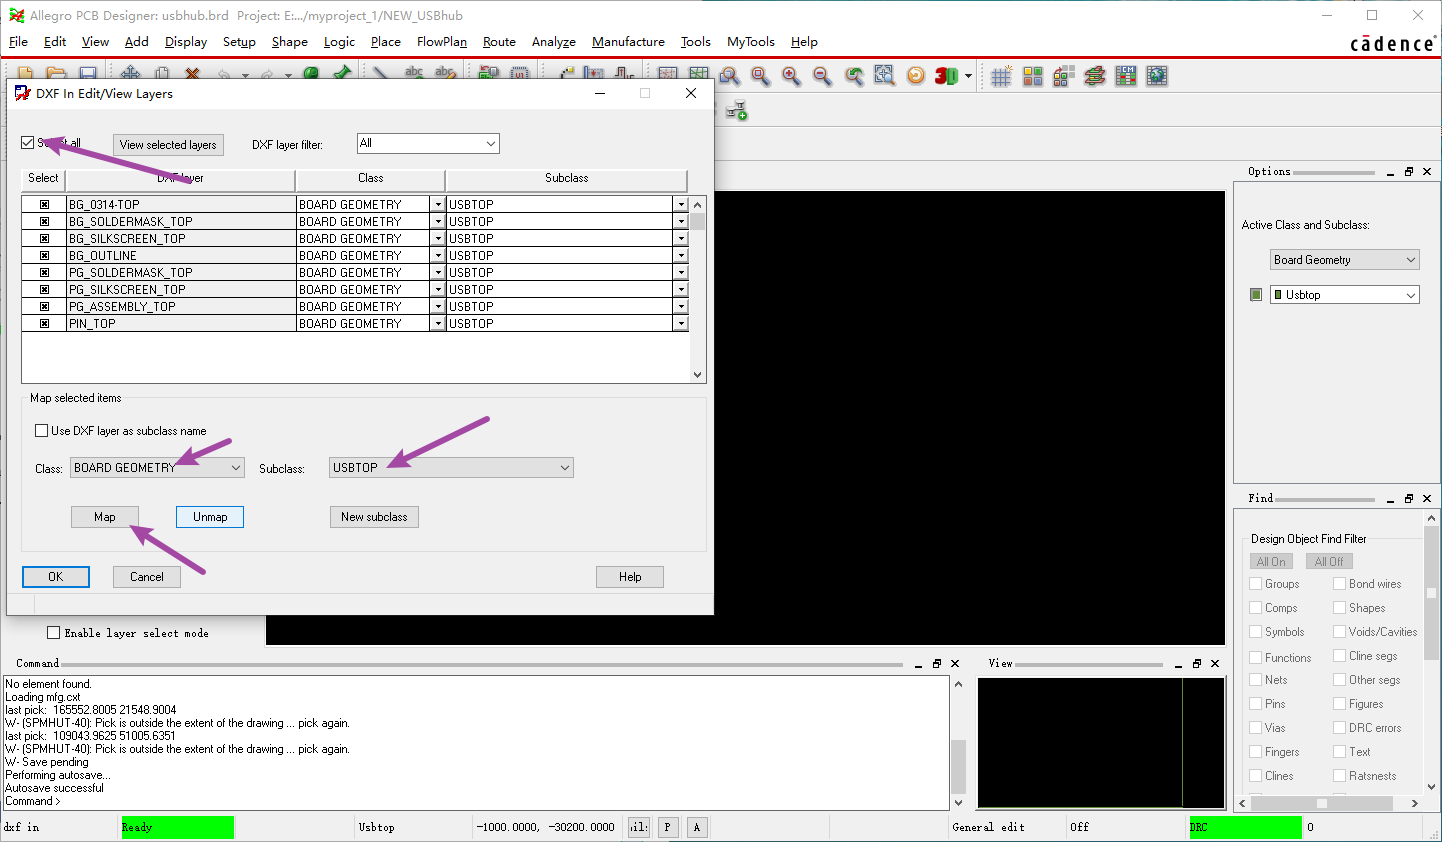Click the Zoom Selection icon
The image size is (1442, 842).
tap(885, 76)
